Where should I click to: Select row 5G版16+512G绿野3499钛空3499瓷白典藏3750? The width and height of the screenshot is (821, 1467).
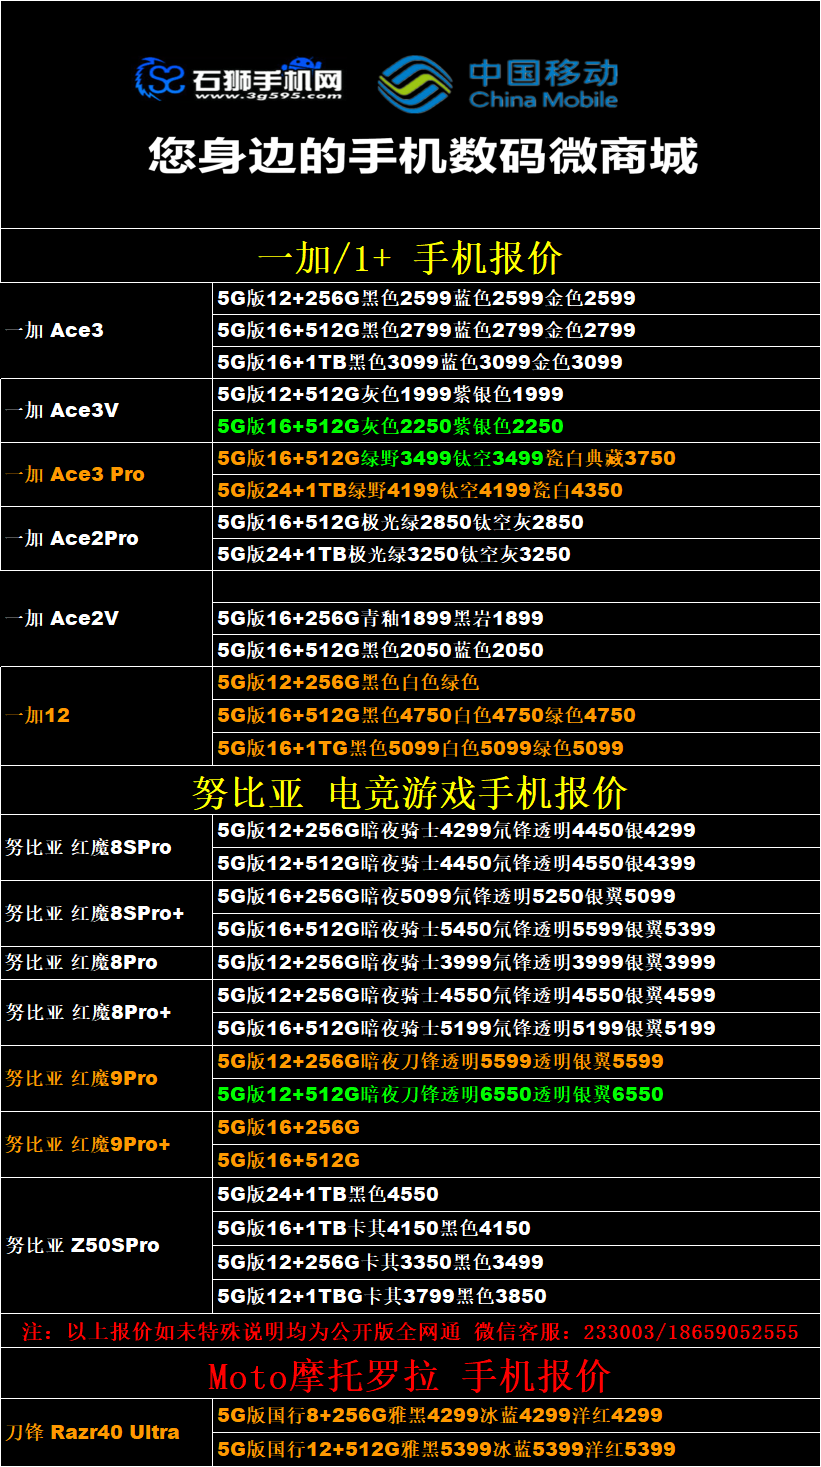coord(516,458)
